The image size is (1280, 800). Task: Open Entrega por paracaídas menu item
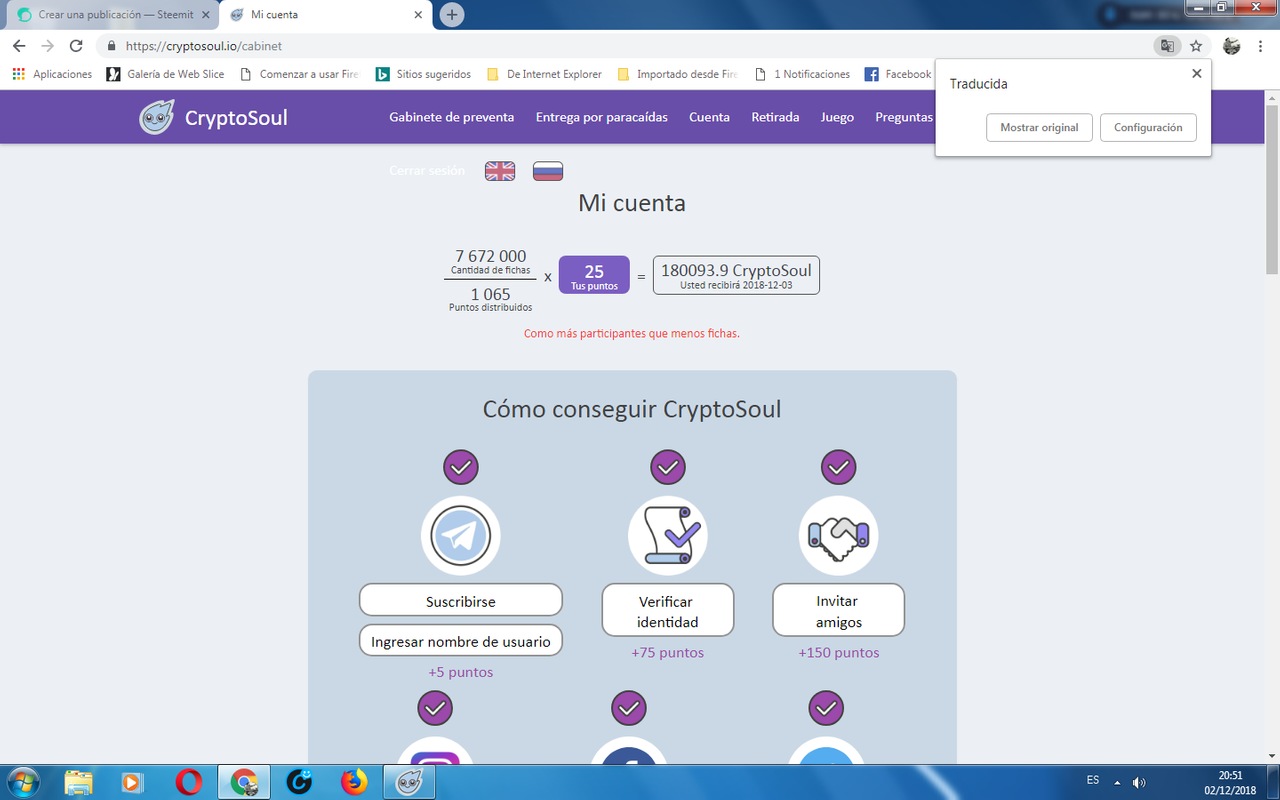[x=602, y=117]
